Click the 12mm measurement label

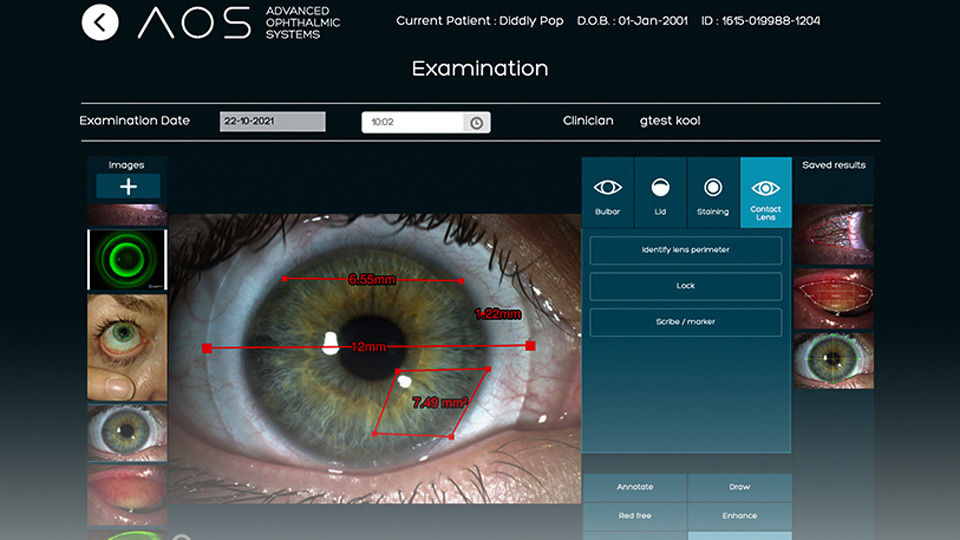pyautogui.click(x=368, y=347)
